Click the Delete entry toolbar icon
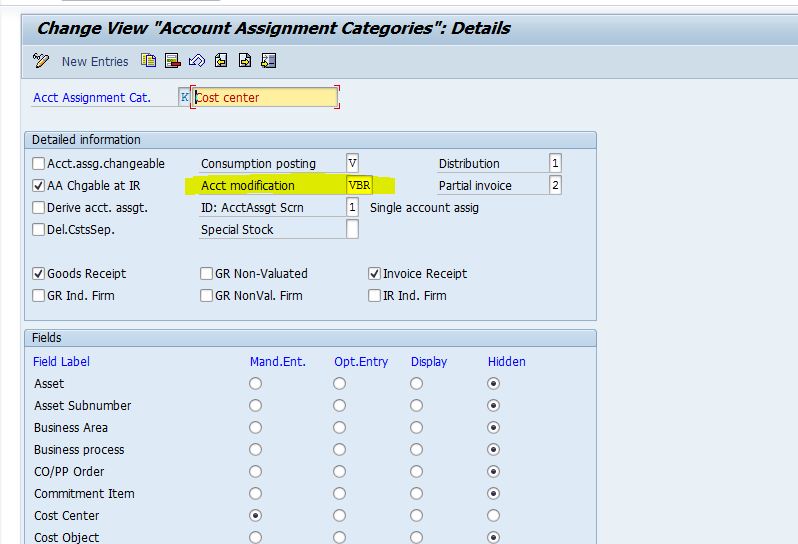 click(173, 61)
